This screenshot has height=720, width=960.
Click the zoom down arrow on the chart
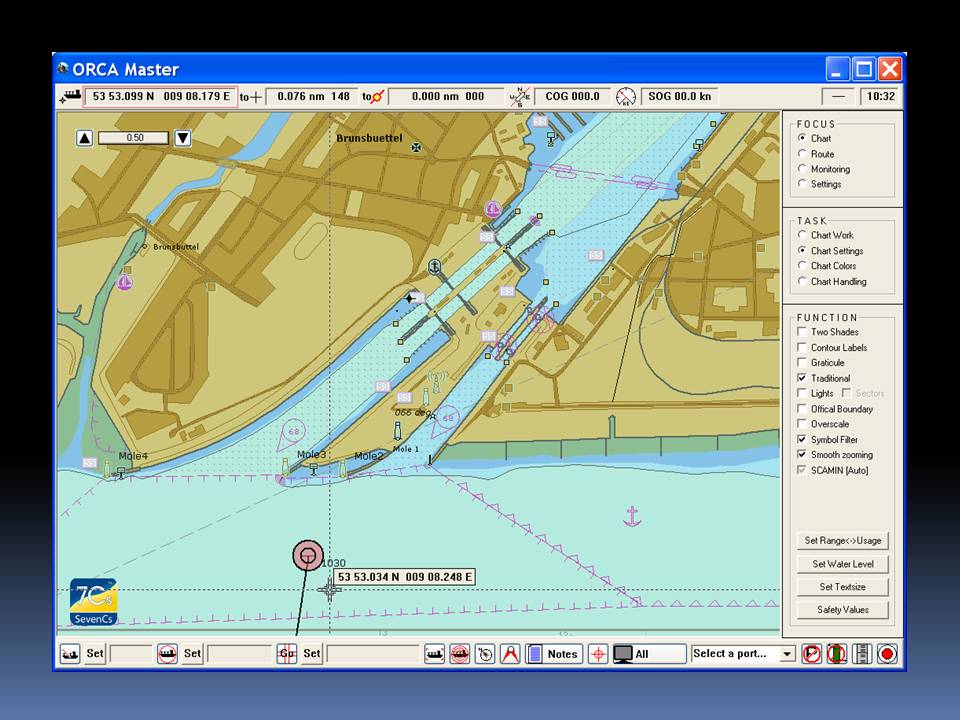click(x=182, y=138)
